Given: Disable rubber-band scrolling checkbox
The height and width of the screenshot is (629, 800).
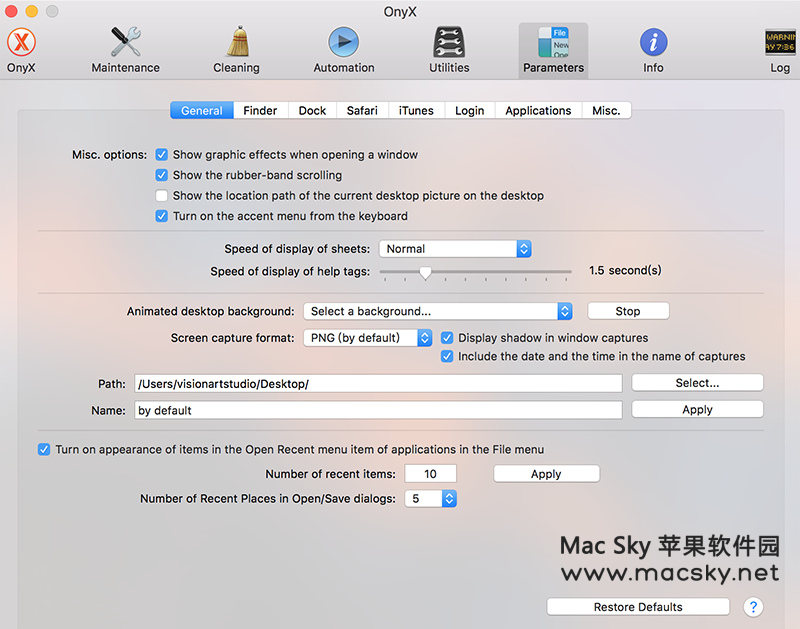Looking at the screenshot, I should (x=162, y=175).
